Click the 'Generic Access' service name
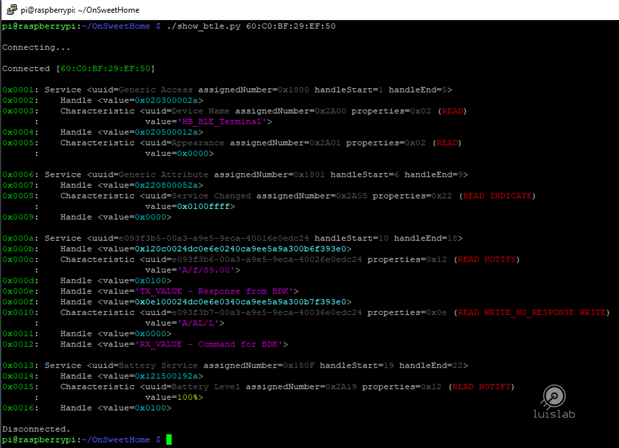619x448 pixels. tap(156, 90)
